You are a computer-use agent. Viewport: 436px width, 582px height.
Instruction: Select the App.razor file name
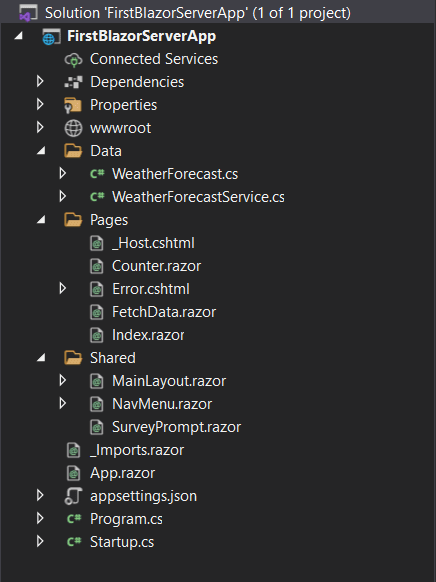pos(122,474)
